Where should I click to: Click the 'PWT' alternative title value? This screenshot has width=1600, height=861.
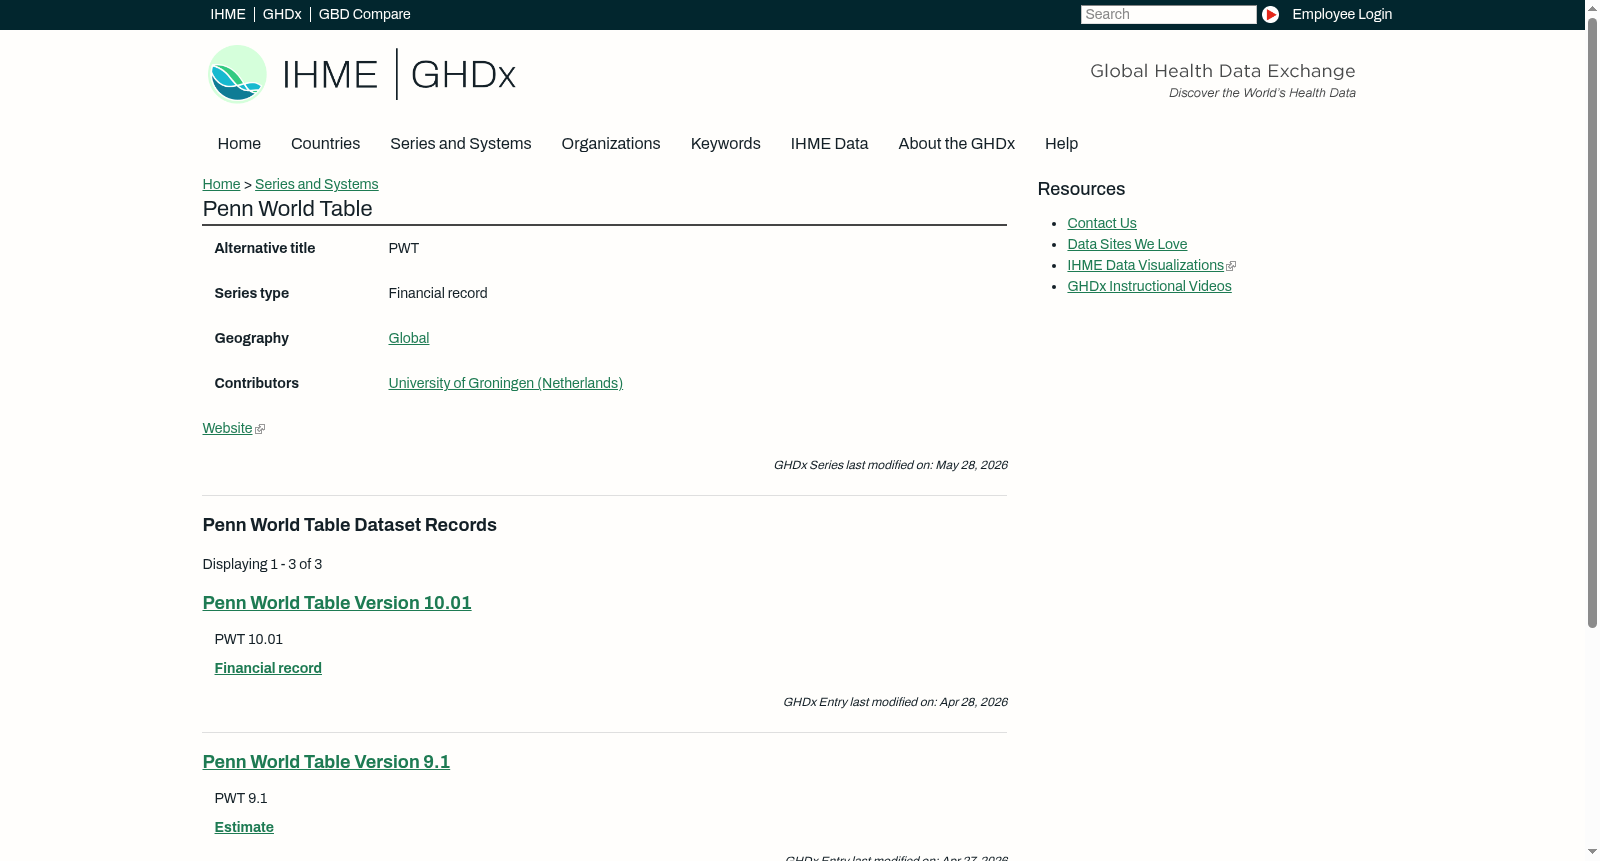(404, 248)
